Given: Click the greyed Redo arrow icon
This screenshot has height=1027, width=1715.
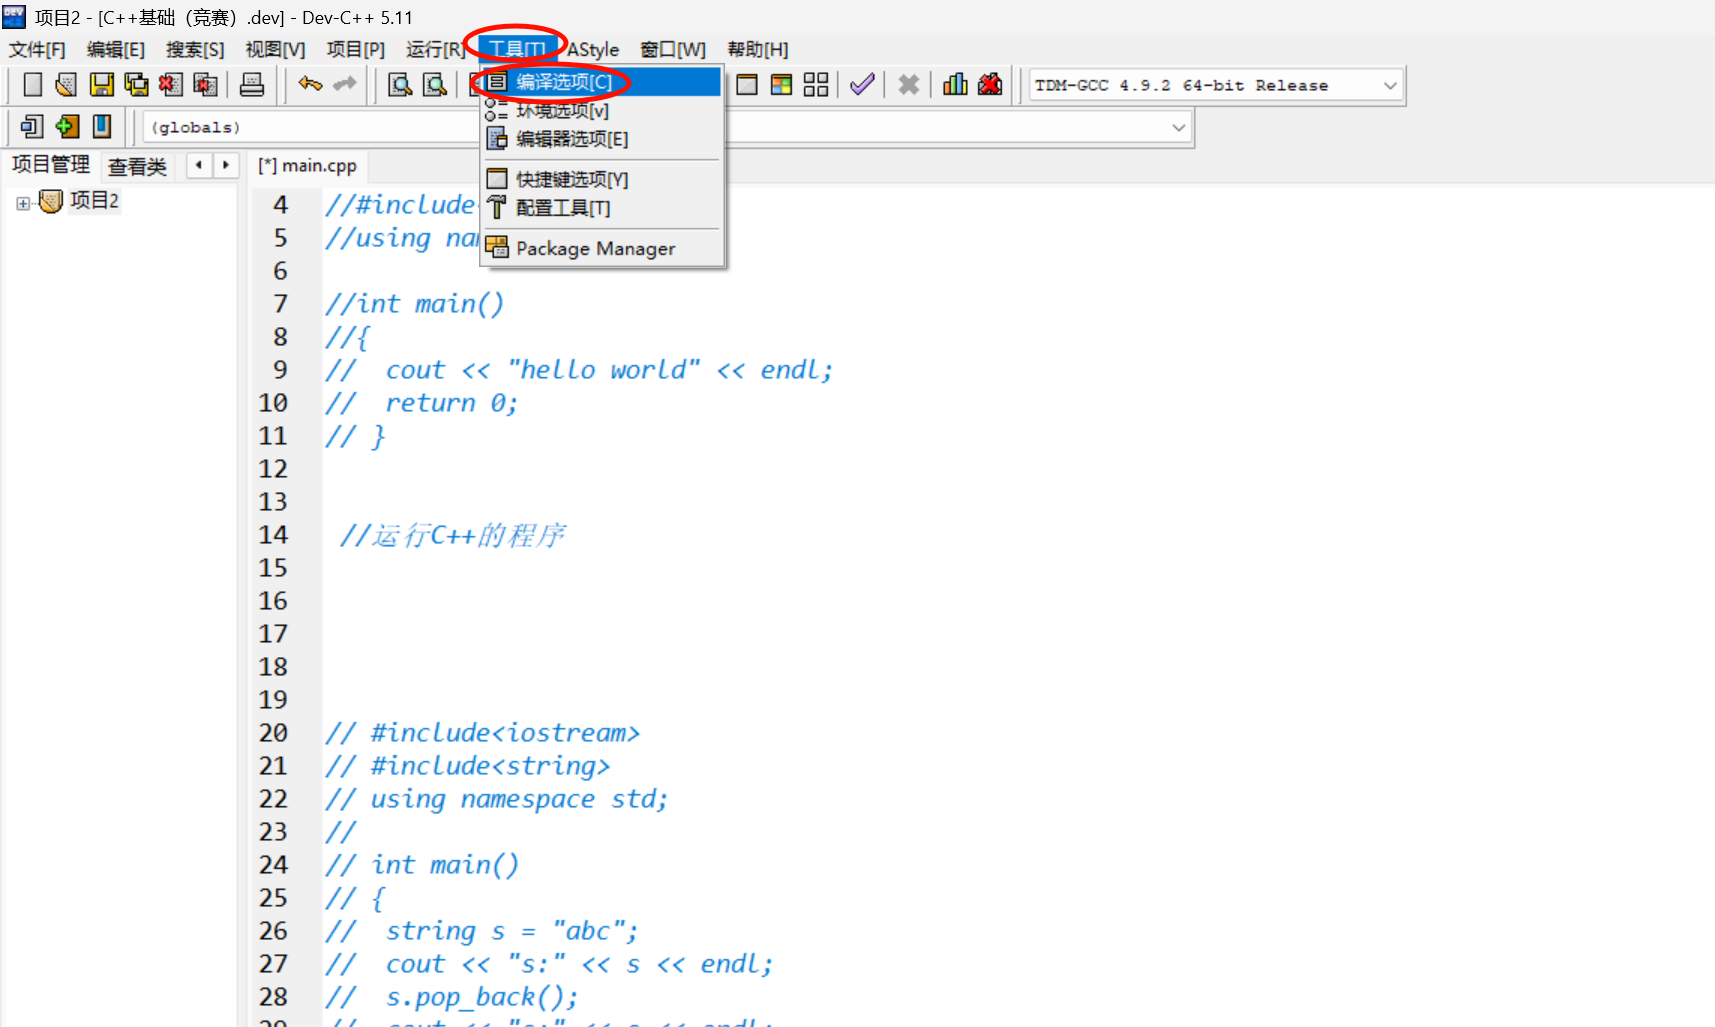Looking at the screenshot, I should pyautogui.click(x=345, y=85).
